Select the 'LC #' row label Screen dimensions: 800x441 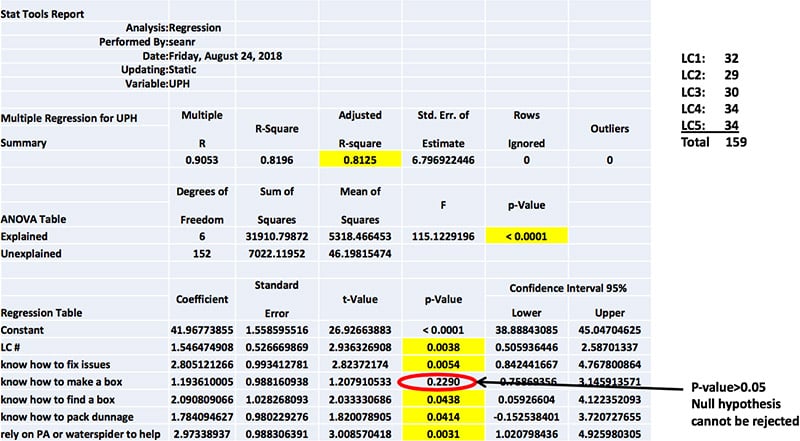tap(10, 348)
